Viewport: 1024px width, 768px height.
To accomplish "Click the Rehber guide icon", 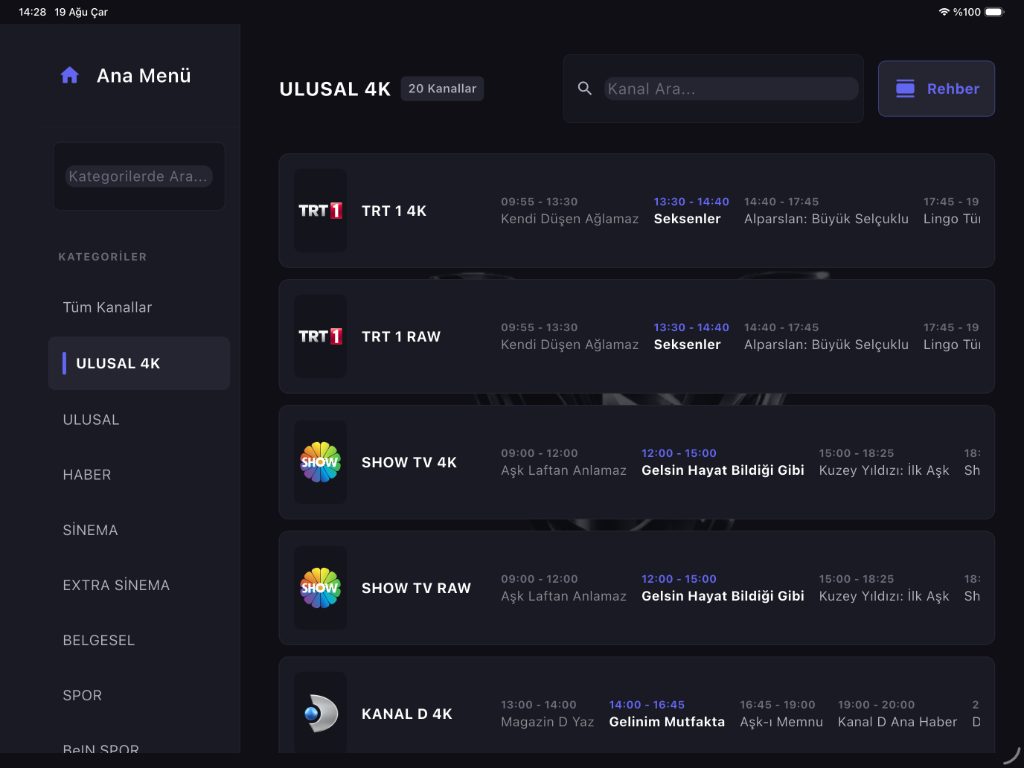I will [905, 89].
